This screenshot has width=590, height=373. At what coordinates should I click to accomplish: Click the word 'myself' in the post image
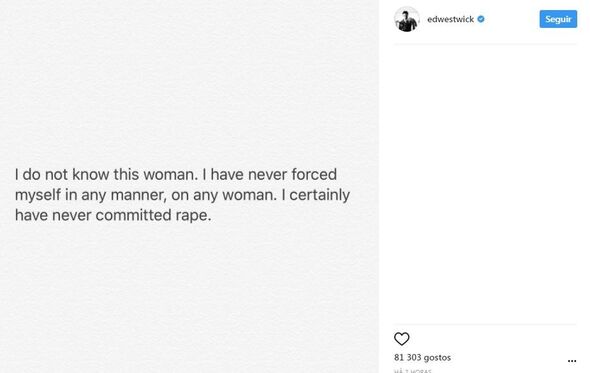pyautogui.click(x=38, y=195)
